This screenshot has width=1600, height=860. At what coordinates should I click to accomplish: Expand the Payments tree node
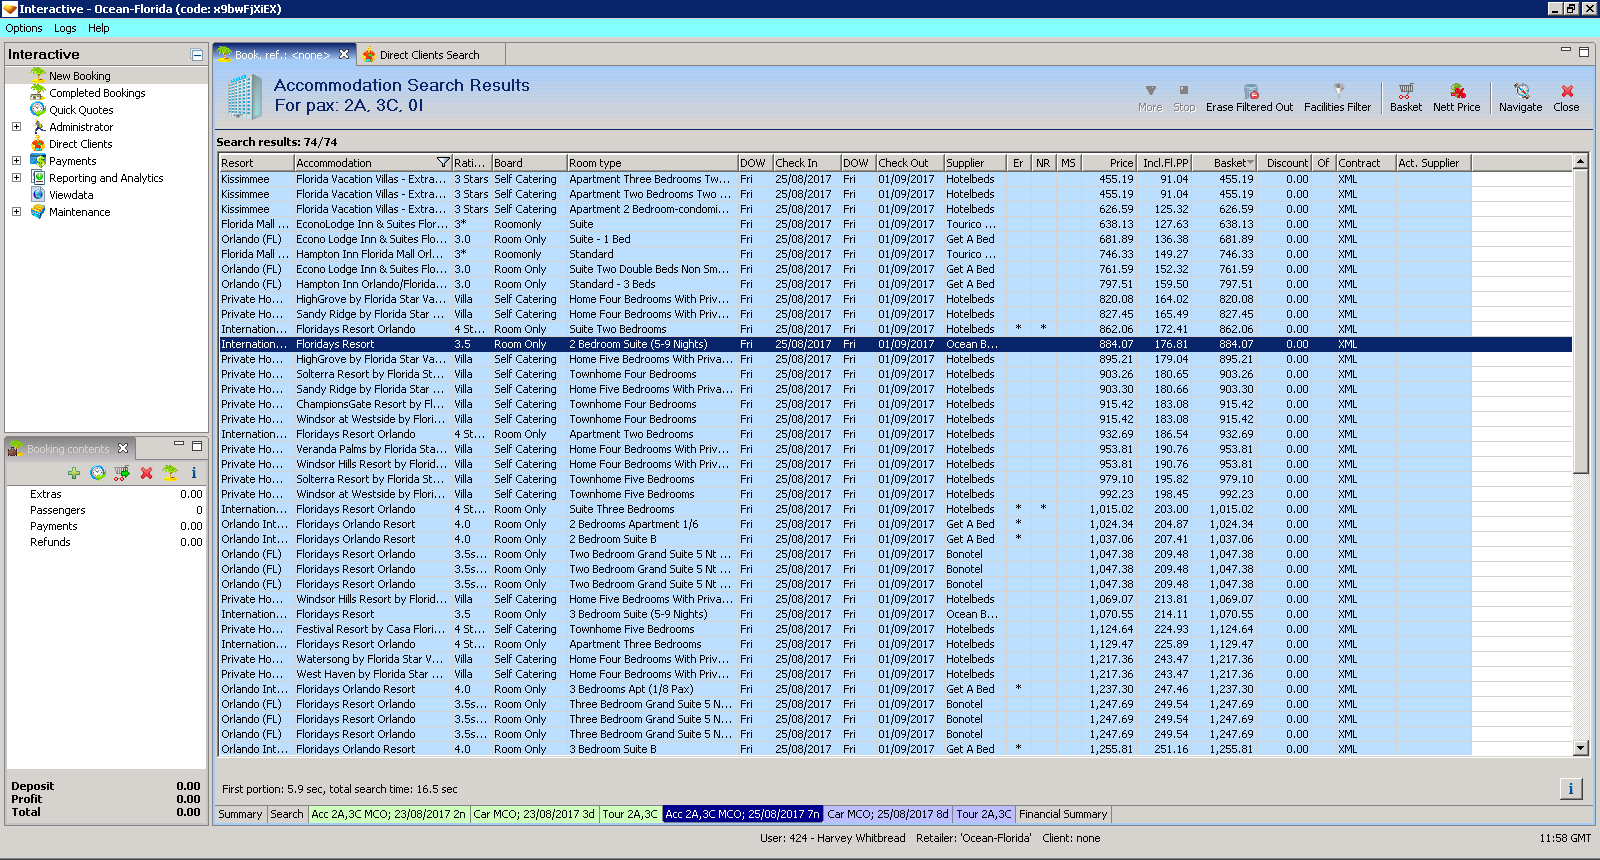click(16, 161)
